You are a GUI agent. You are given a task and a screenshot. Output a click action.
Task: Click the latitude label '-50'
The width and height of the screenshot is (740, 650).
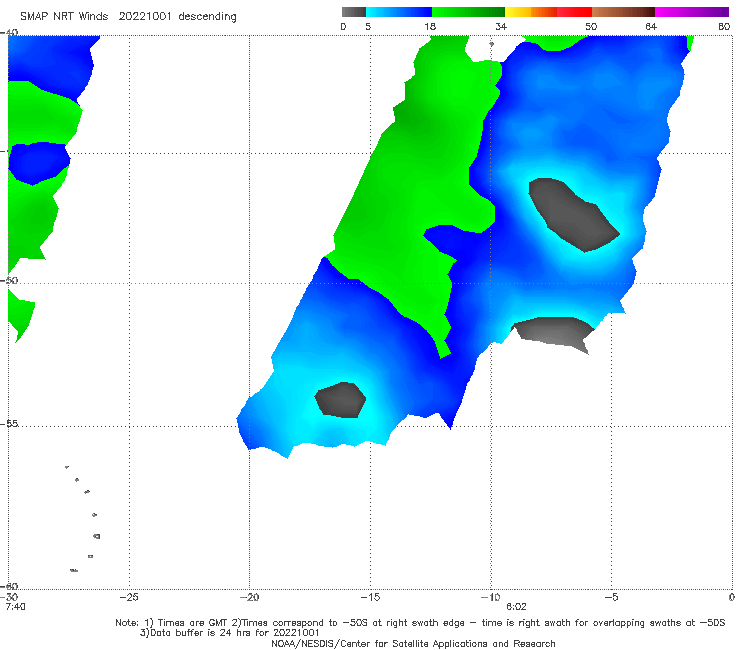tap(9, 280)
